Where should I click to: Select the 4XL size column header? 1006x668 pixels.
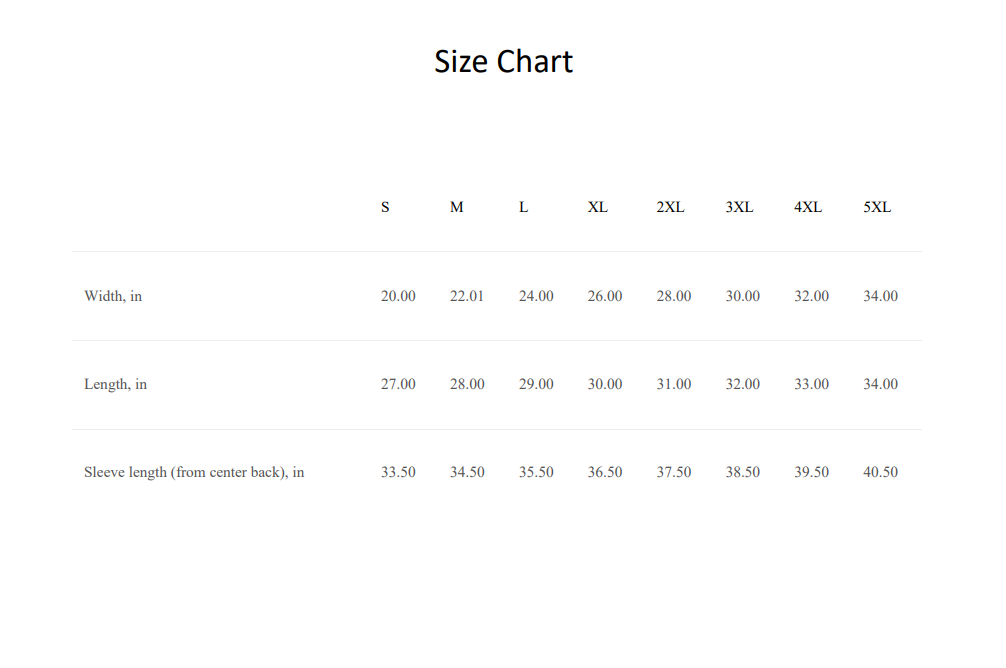coord(808,207)
